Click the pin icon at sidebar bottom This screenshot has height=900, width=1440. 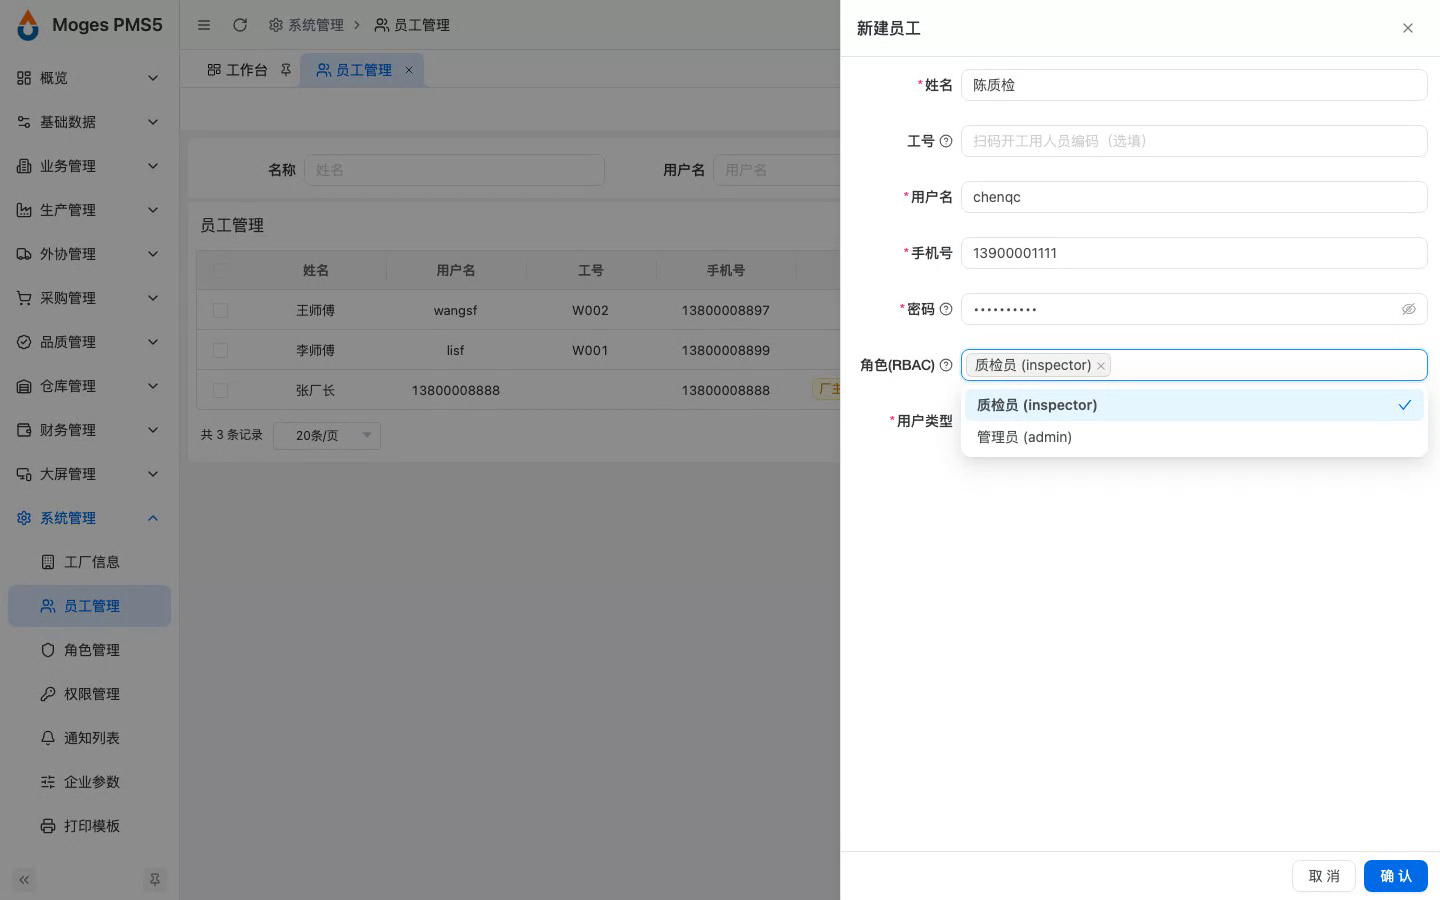(x=155, y=880)
